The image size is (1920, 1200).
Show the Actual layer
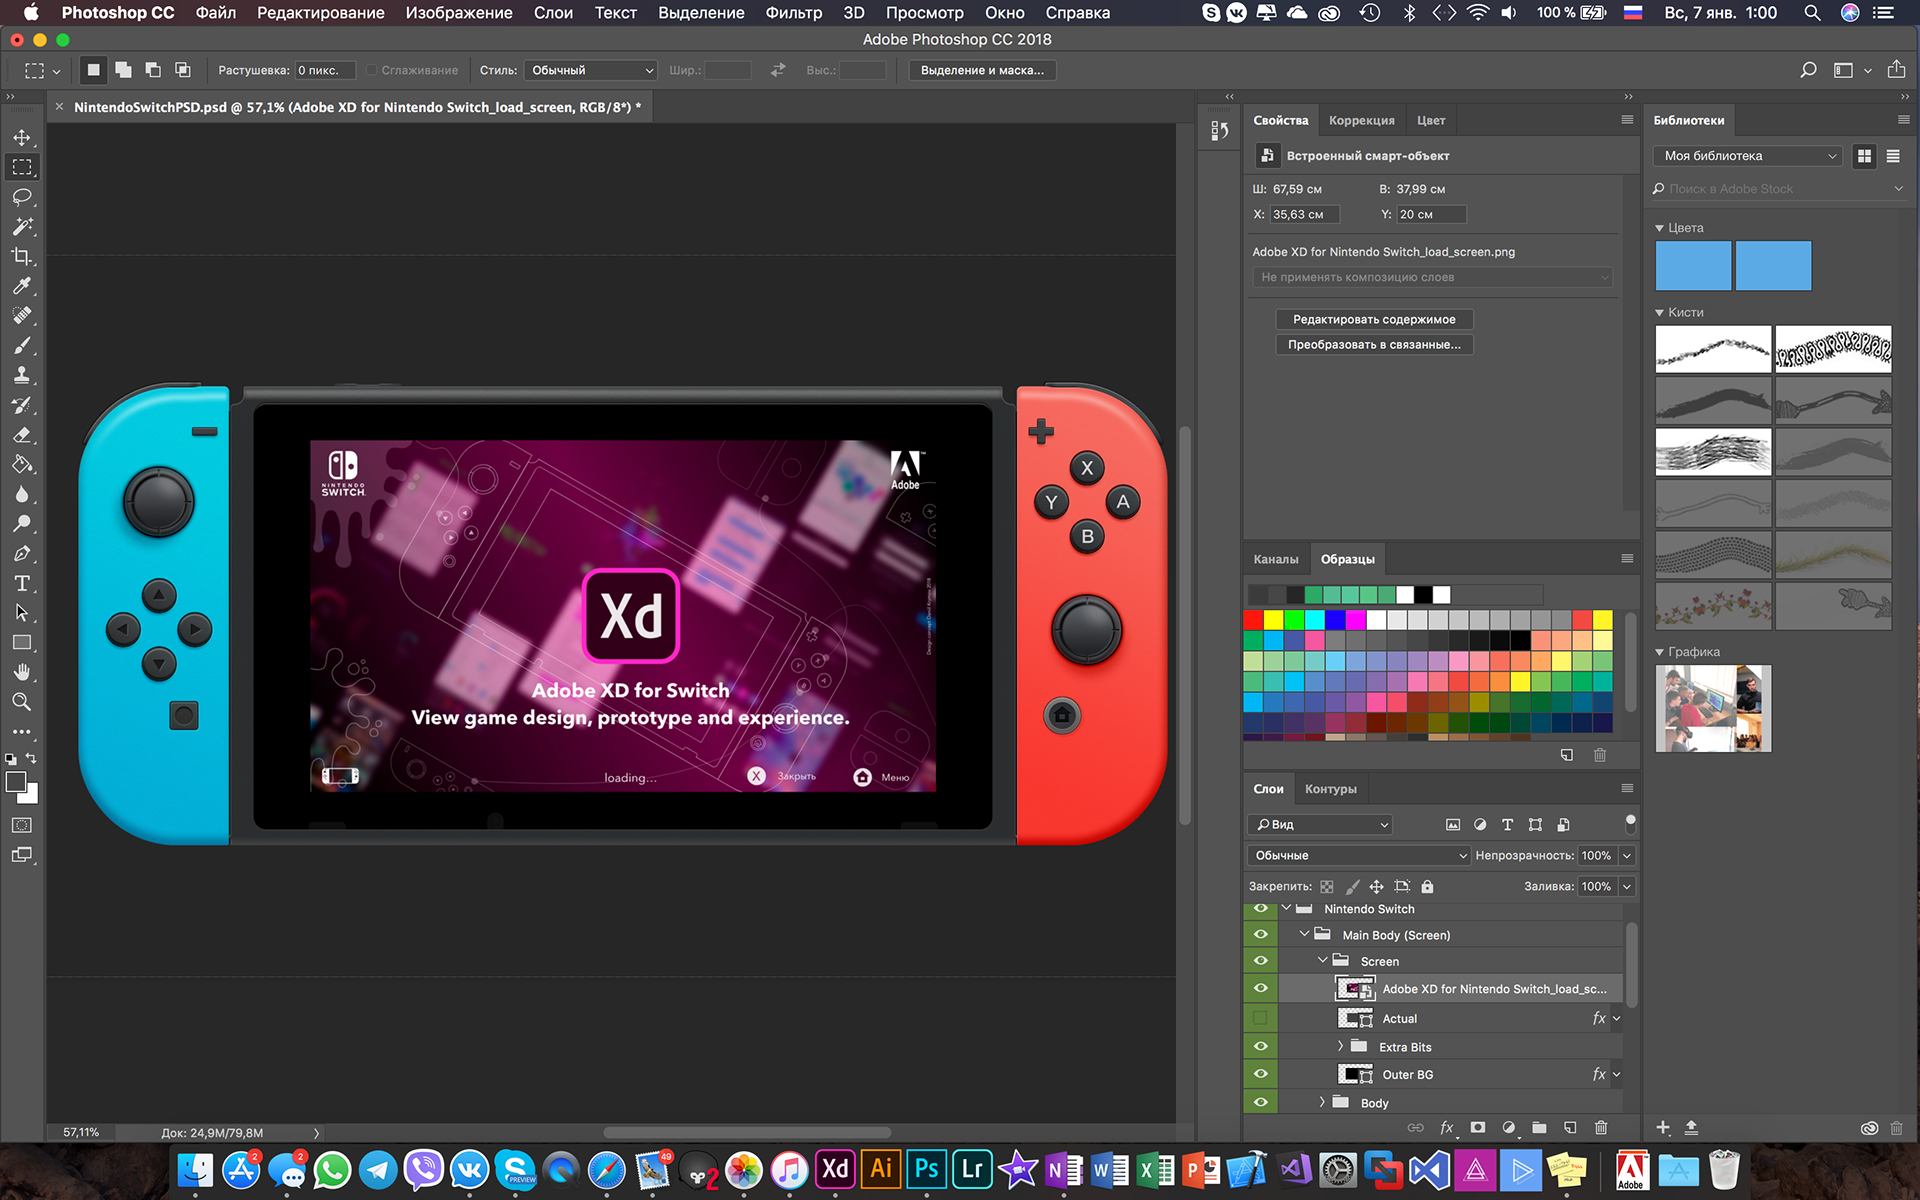(x=1261, y=1018)
